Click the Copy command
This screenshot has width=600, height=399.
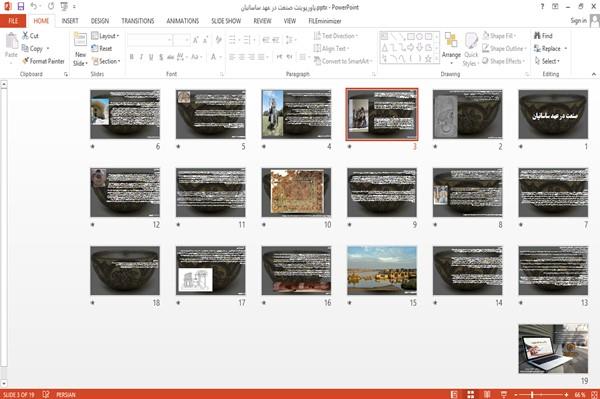(x=32, y=49)
